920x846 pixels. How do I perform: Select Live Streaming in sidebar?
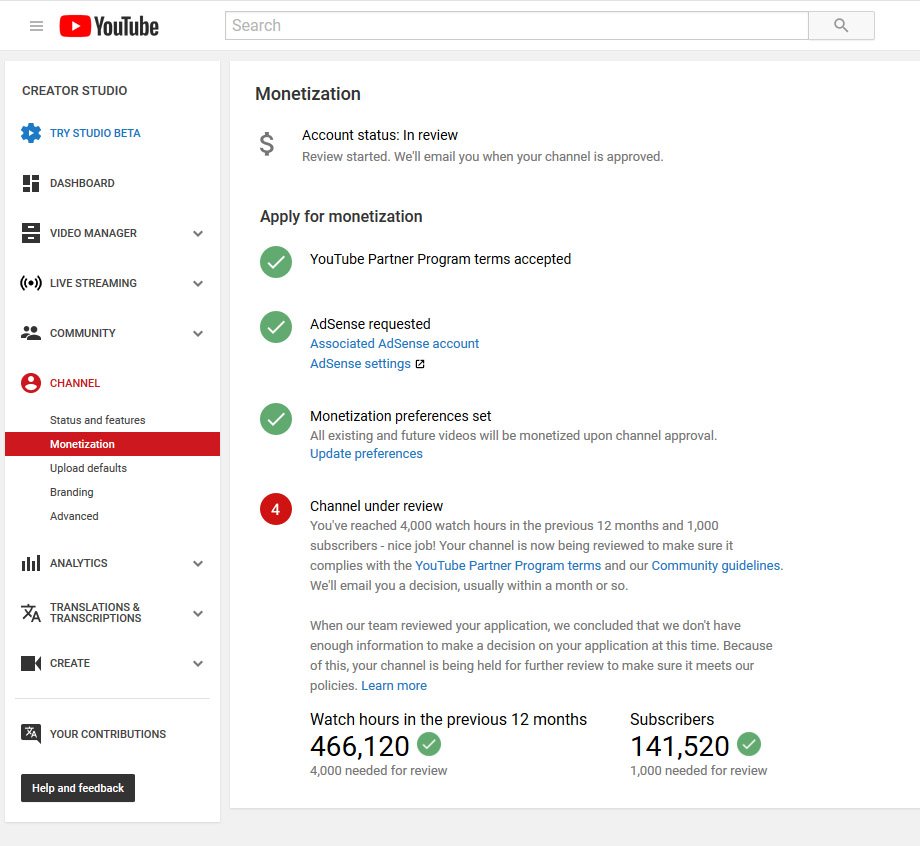pyautogui.click(x=93, y=283)
